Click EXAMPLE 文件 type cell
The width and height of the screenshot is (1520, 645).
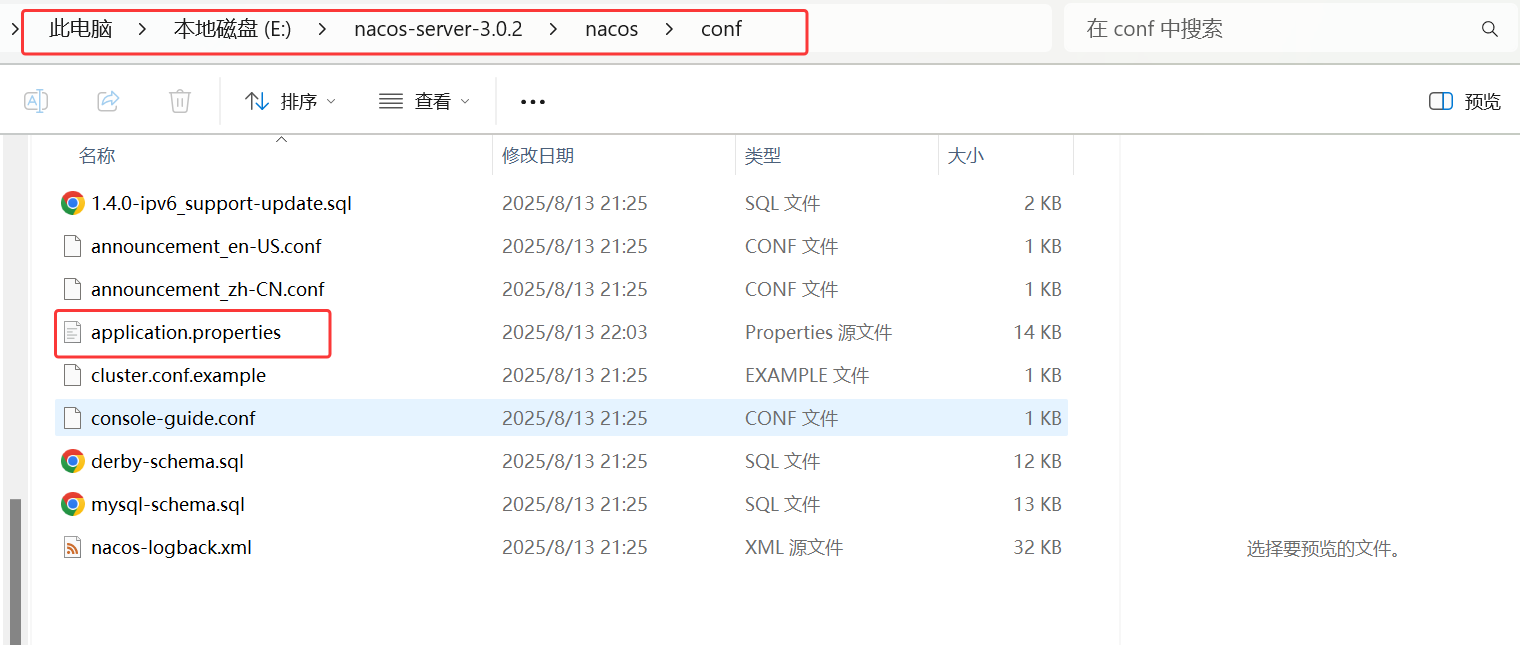click(807, 375)
